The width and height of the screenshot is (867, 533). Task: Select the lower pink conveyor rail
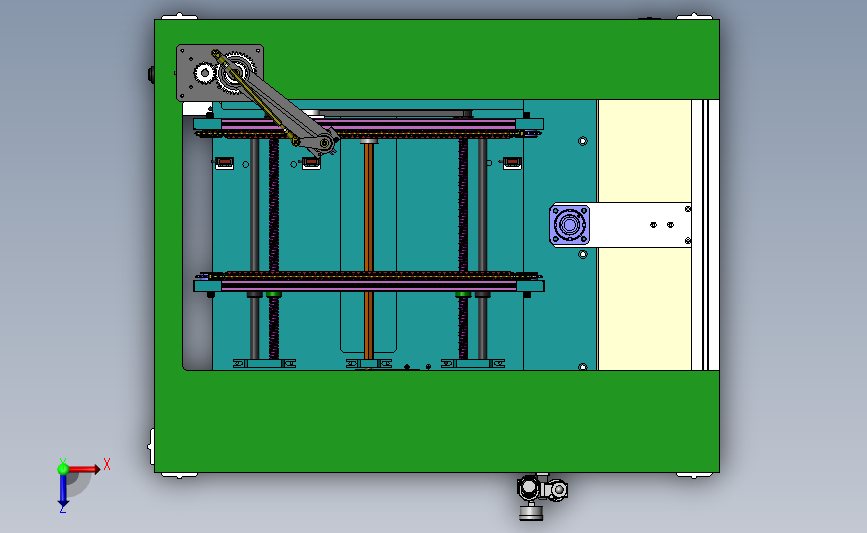click(x=368, y=285)
